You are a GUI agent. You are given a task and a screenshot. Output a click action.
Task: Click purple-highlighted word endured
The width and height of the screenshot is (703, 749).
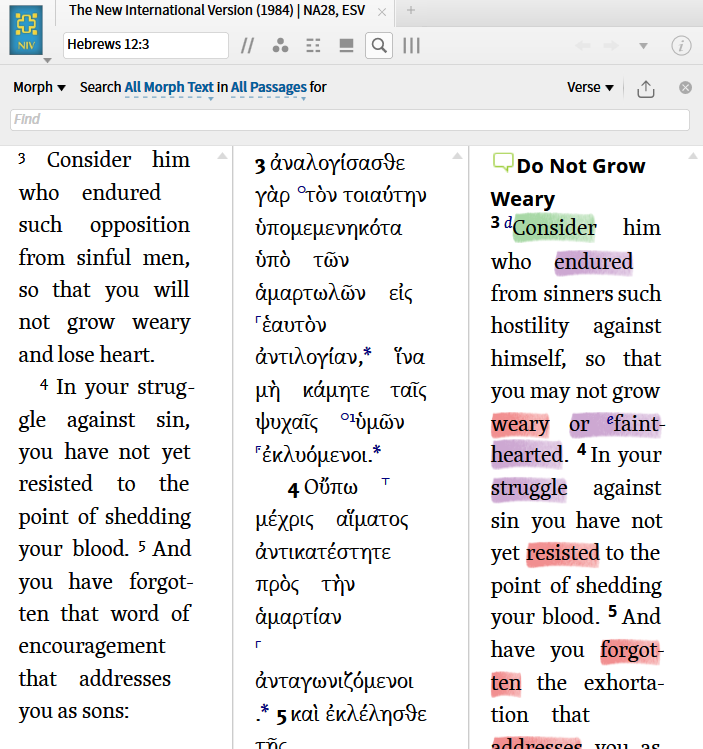[594, 262]
